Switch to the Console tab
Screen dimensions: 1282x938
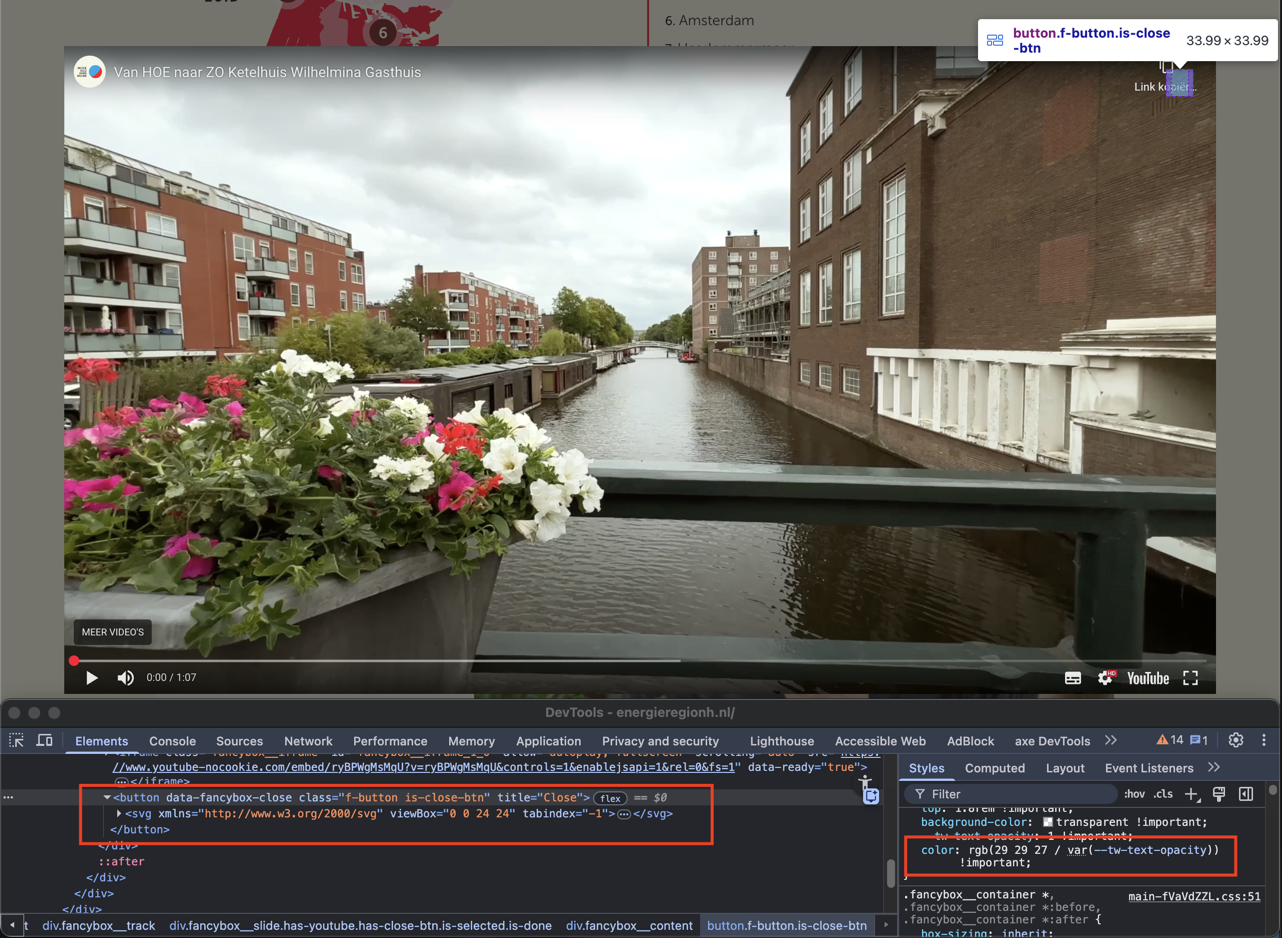(x=172, y=741)
